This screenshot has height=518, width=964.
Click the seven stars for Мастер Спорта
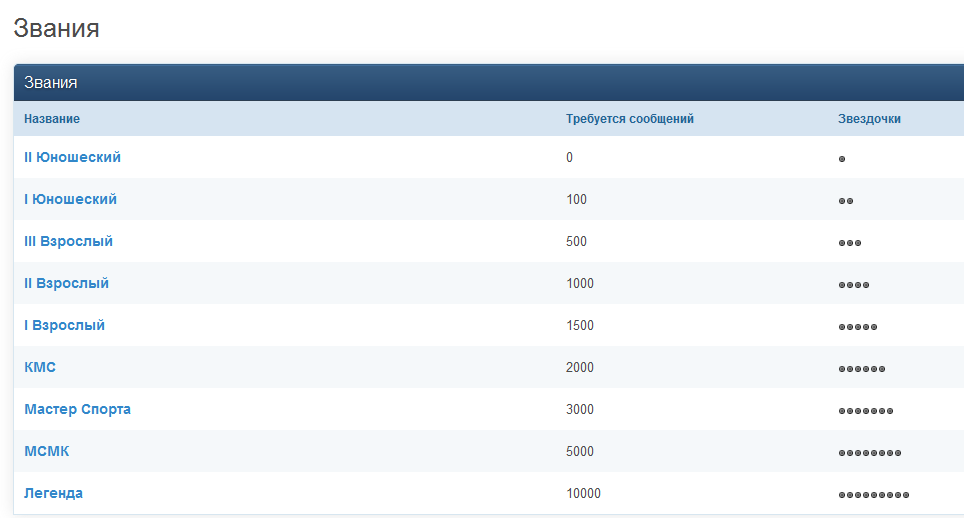(x=866, y=411)
